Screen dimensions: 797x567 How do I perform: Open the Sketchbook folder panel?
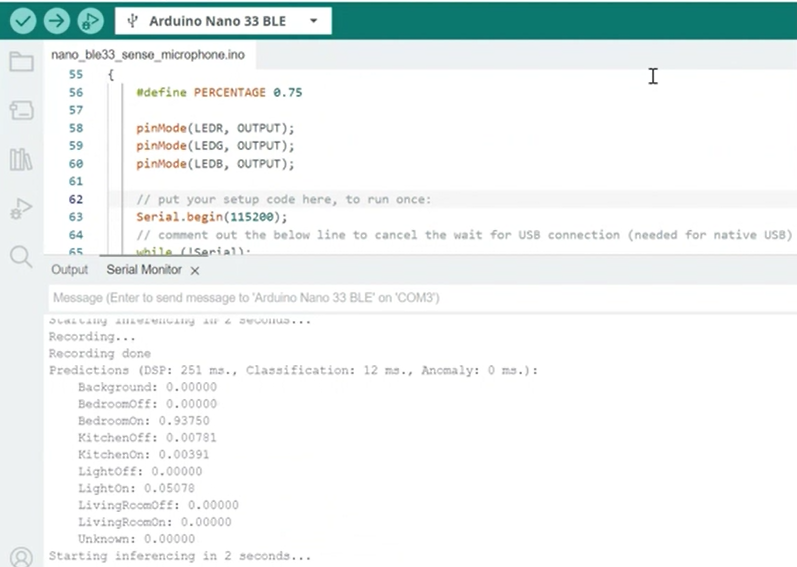point(21,62)
